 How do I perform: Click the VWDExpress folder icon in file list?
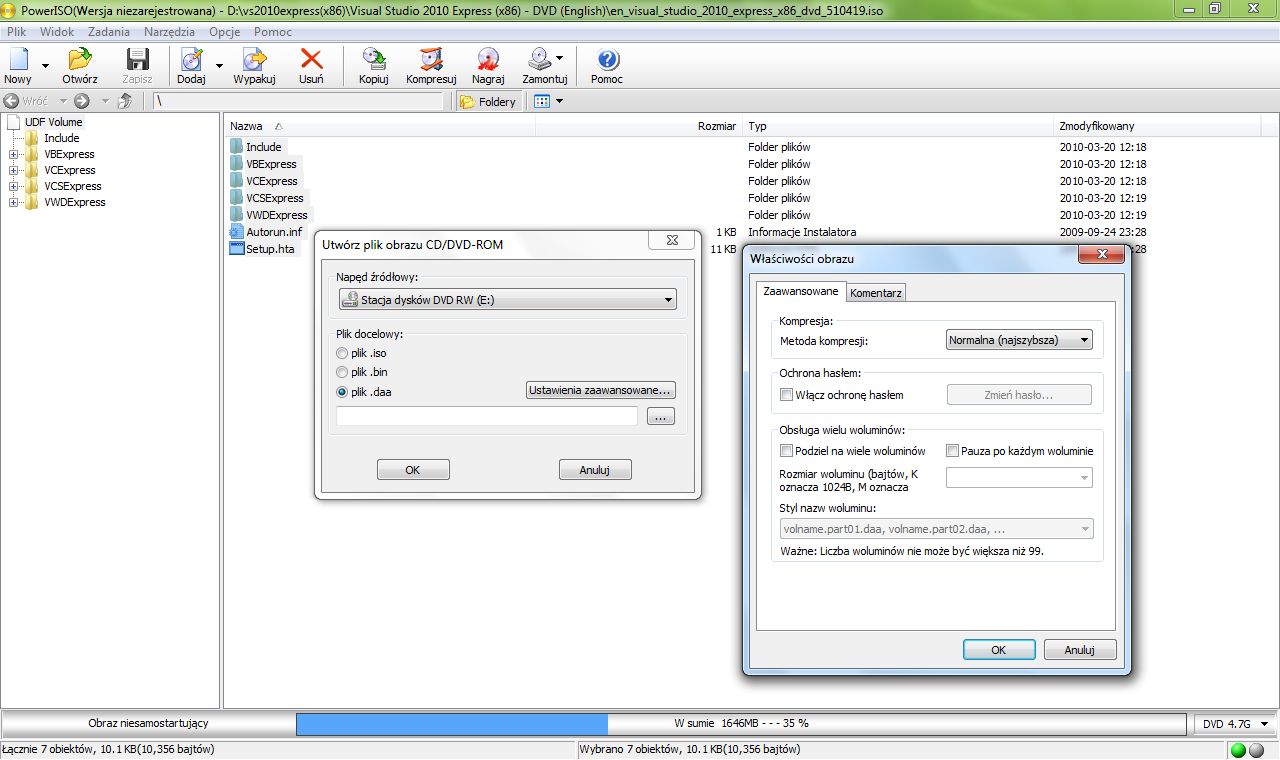click(237, 215)
